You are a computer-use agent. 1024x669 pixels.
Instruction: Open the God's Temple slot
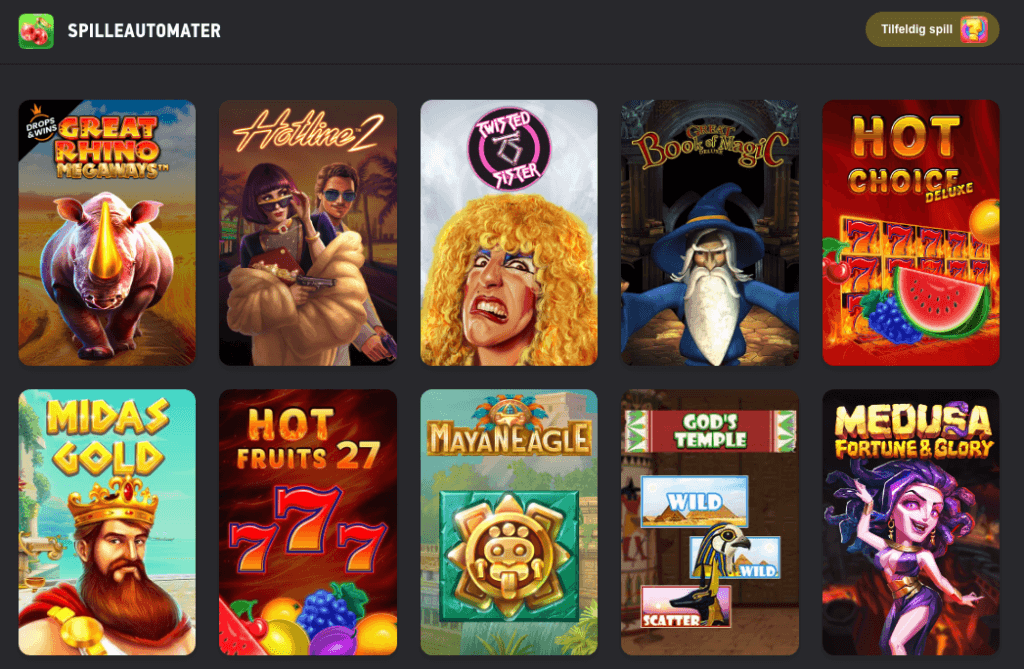tap(710, 522)
